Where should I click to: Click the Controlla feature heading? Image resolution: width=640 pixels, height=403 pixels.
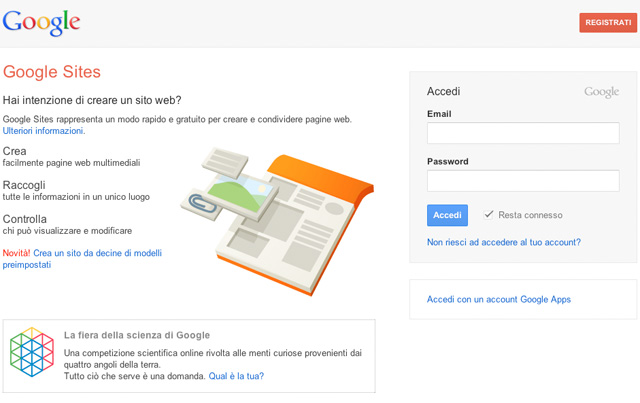[25, 219]
